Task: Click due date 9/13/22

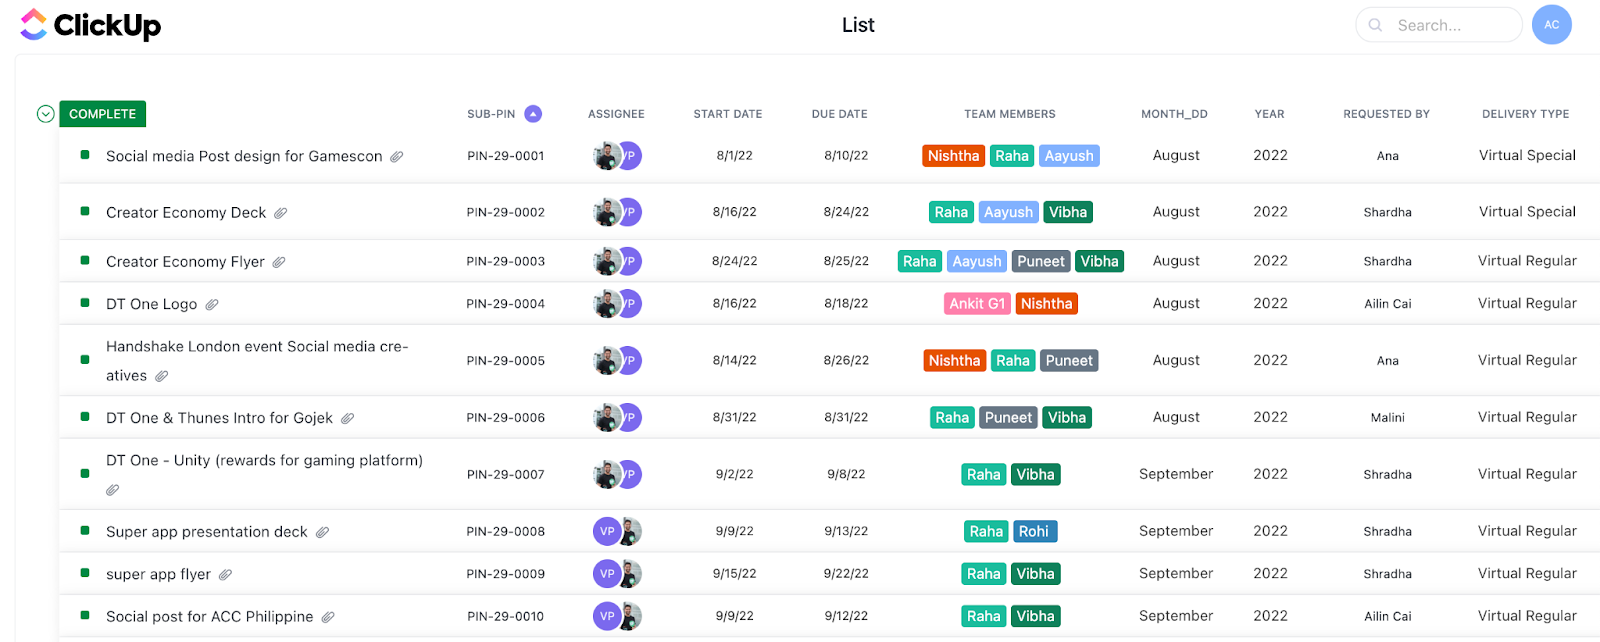Action: [846, 532]
